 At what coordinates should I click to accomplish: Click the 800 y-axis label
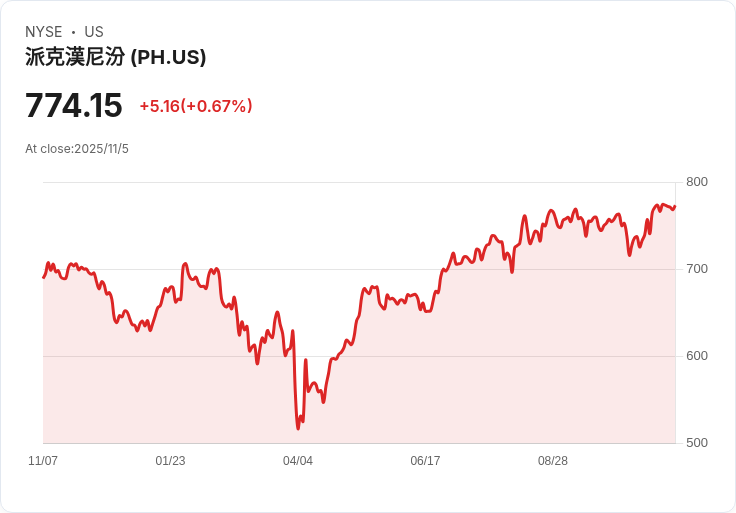coord(697,182)
